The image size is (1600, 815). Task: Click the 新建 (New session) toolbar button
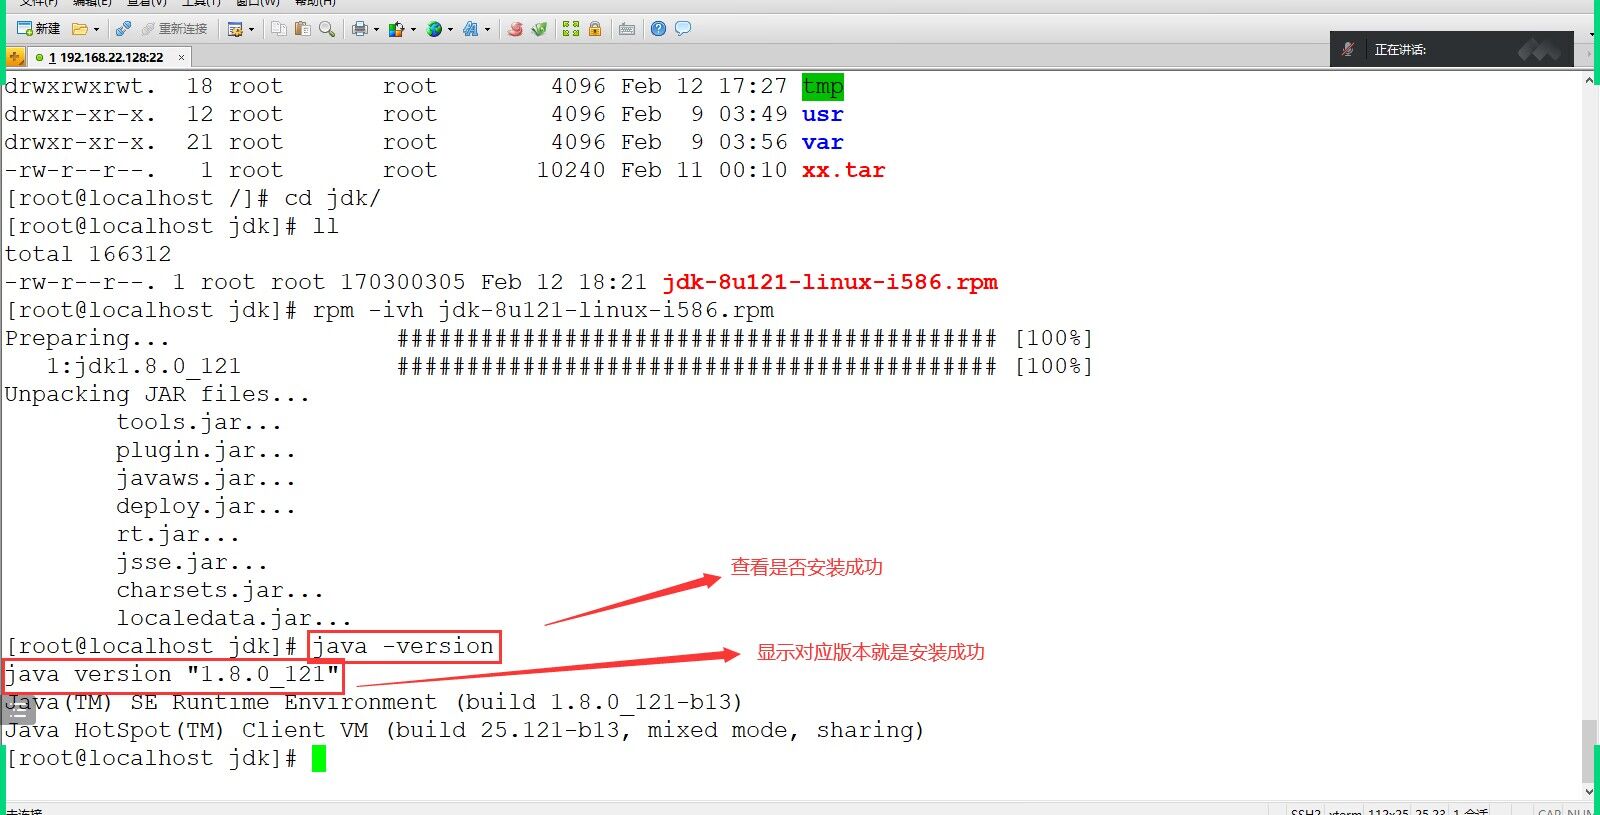click(x=38, y=29)
